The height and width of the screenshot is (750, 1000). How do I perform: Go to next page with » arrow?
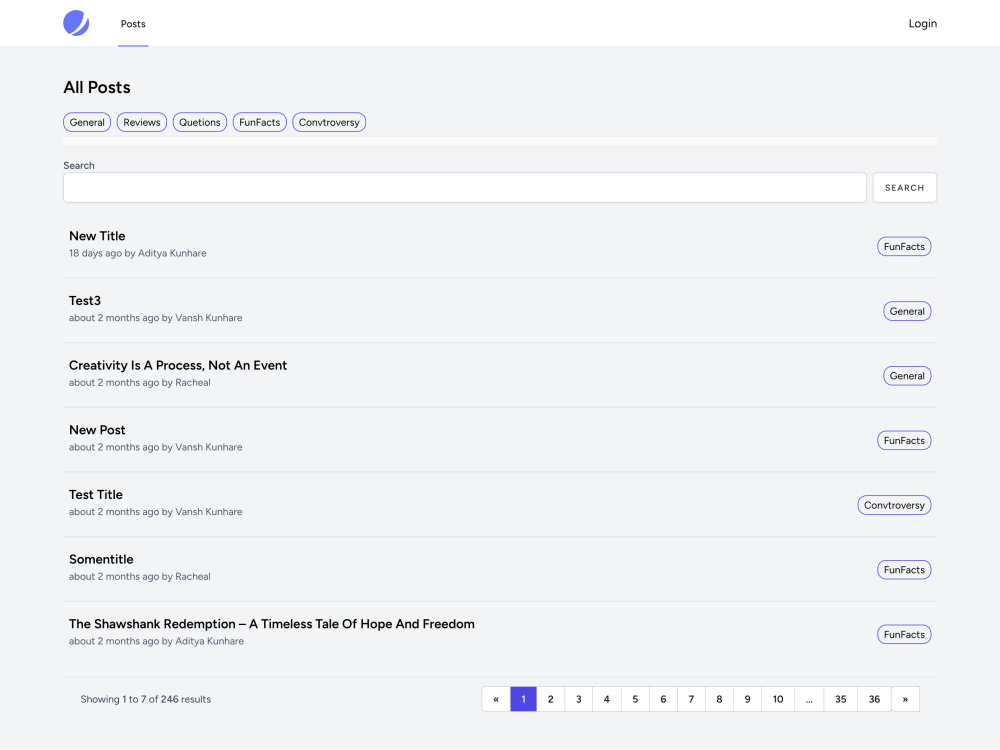[x=905, y=699]
